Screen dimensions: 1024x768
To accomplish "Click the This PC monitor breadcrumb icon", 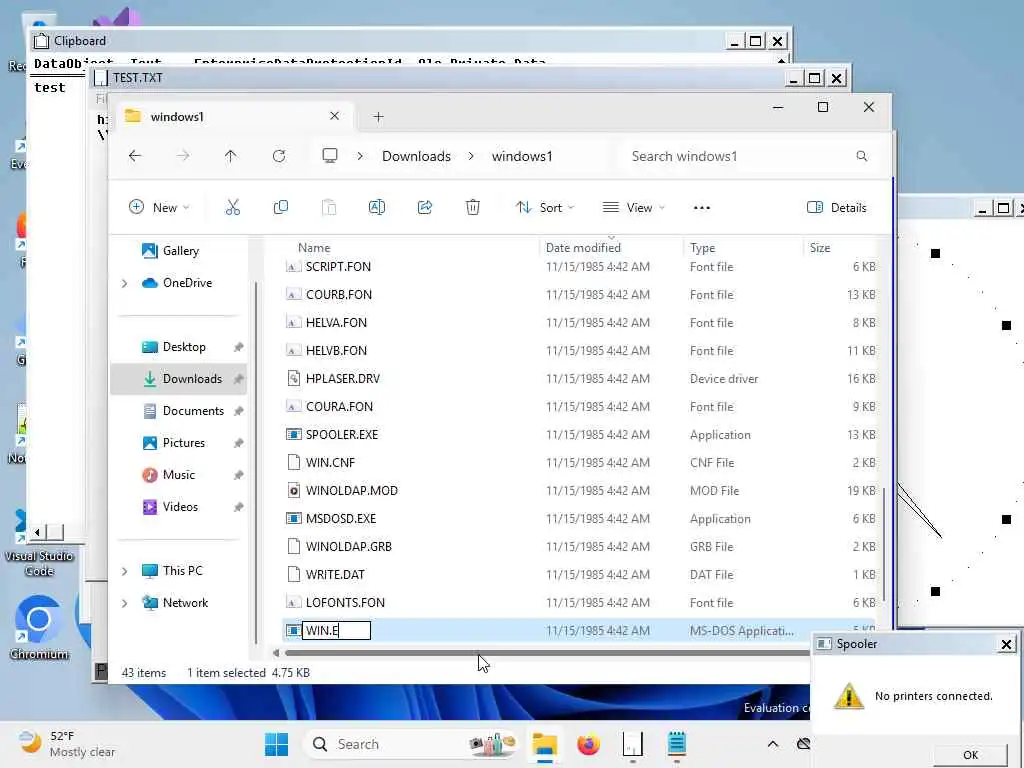I will click(x=330, y=155).
